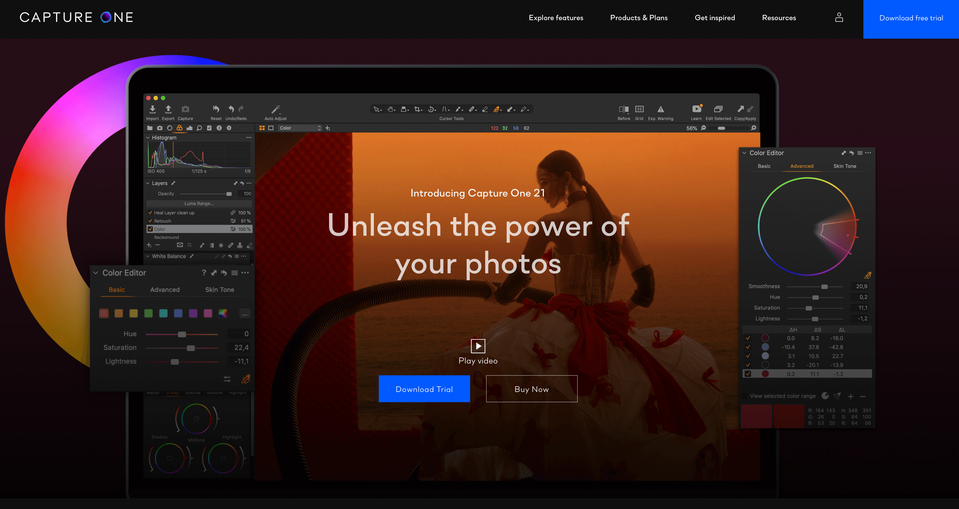The height and width of the screenshot is (509, 959).
Task: Add a new color range with plus icon
Action: click(850, 396)
